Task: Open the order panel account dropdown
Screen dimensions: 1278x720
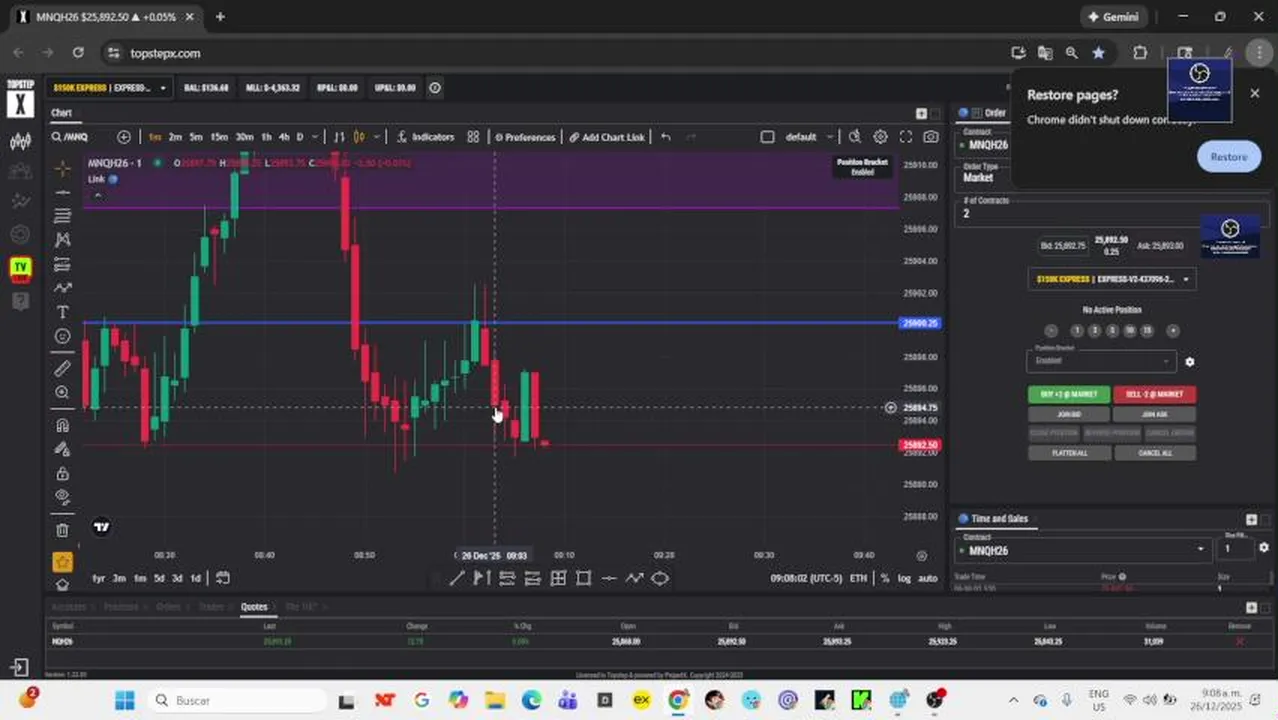Action: (x=1111, y=279)
